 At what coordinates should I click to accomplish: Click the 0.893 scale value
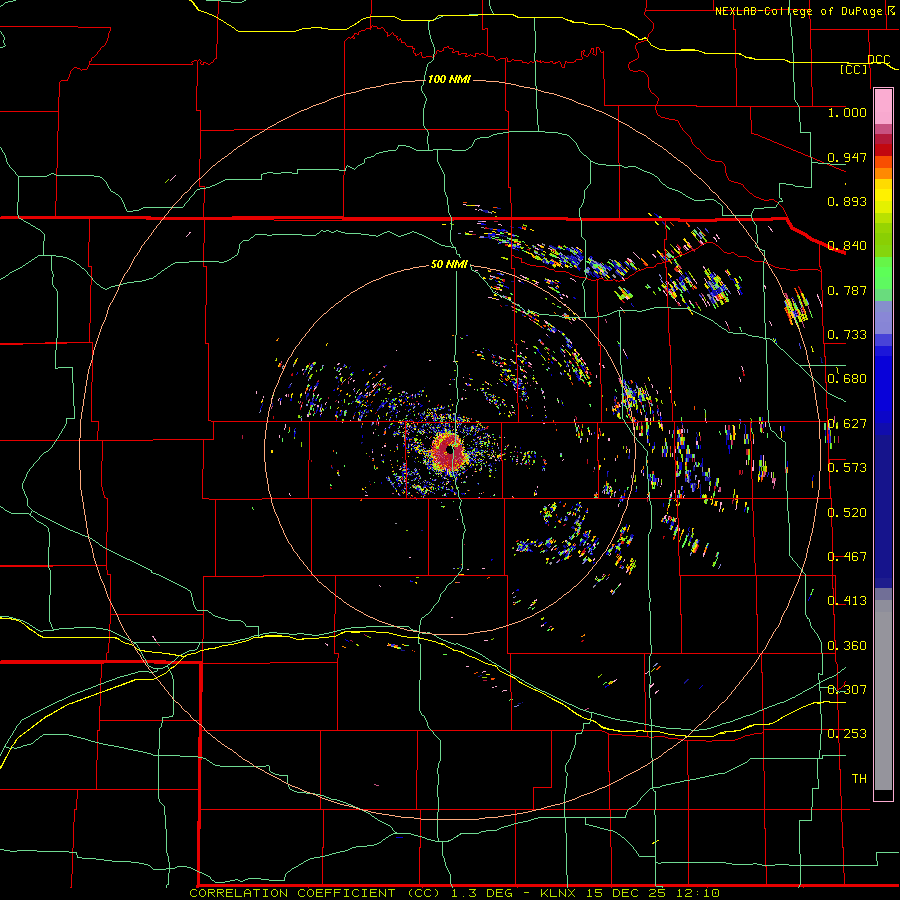847,201
